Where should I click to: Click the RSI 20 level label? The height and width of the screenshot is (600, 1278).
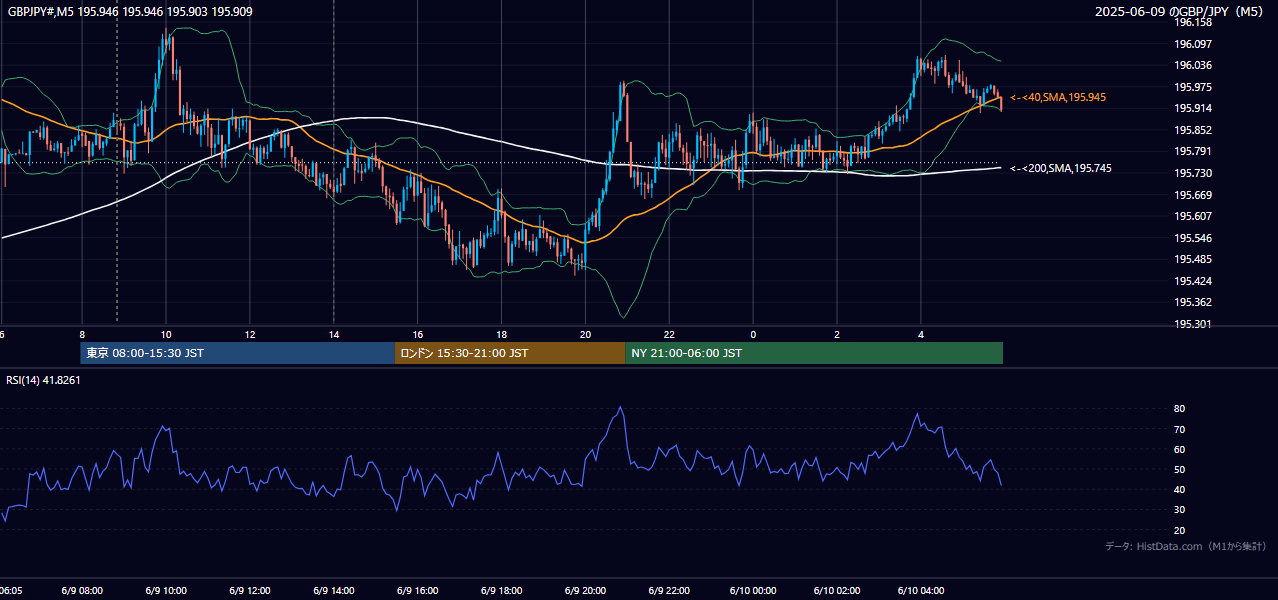pos(1180,530)
